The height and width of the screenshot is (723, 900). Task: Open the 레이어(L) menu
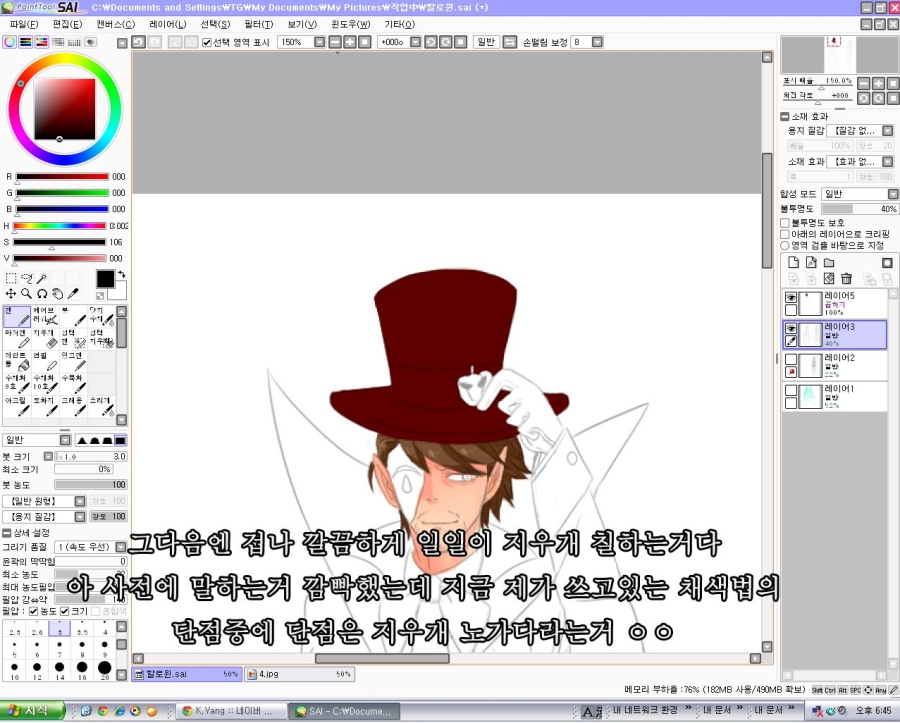pyautogui.click(x=167, y=24)
